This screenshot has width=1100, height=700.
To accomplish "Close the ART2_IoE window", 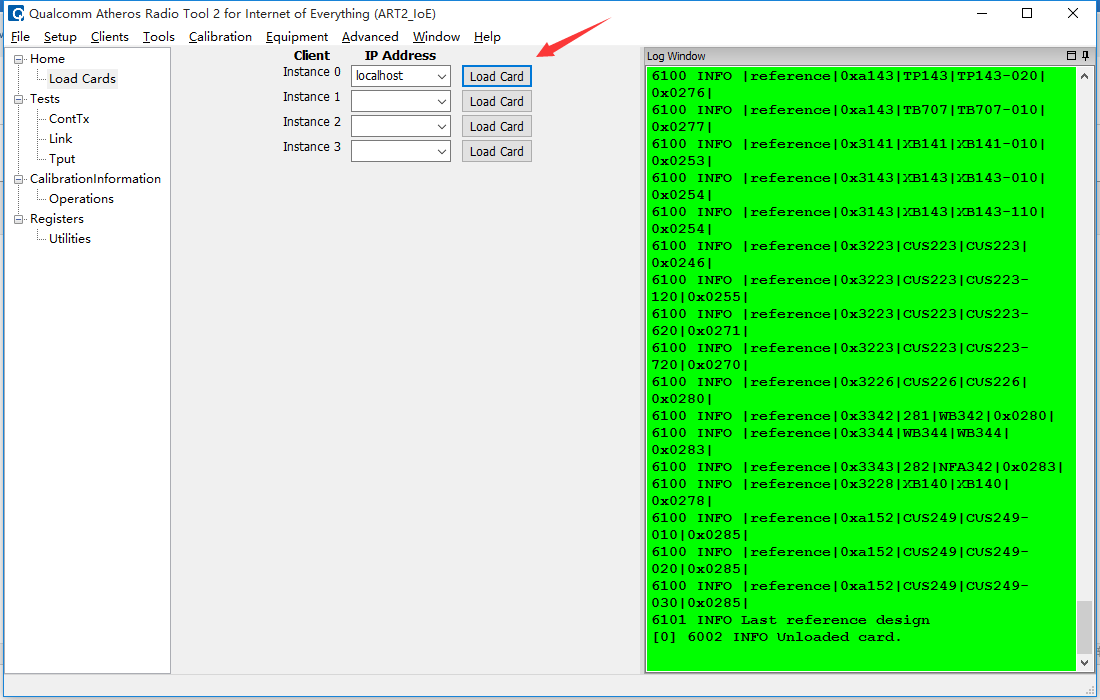I will click(1073, 13).
